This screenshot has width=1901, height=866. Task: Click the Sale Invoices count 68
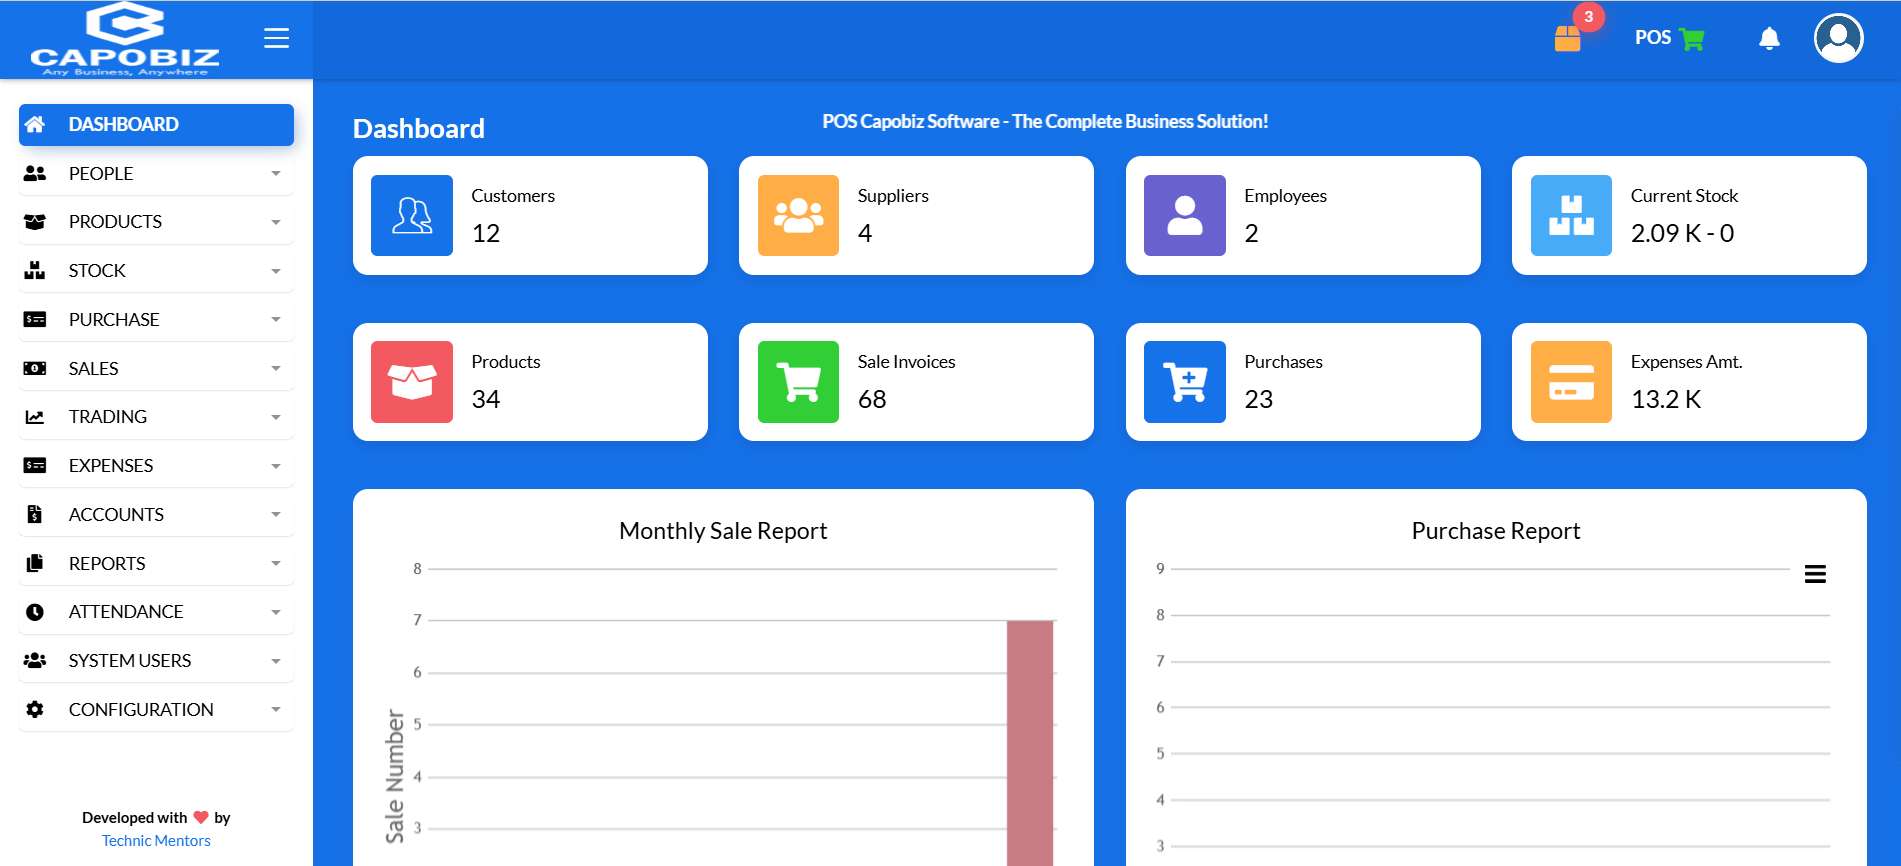[872, 400]
